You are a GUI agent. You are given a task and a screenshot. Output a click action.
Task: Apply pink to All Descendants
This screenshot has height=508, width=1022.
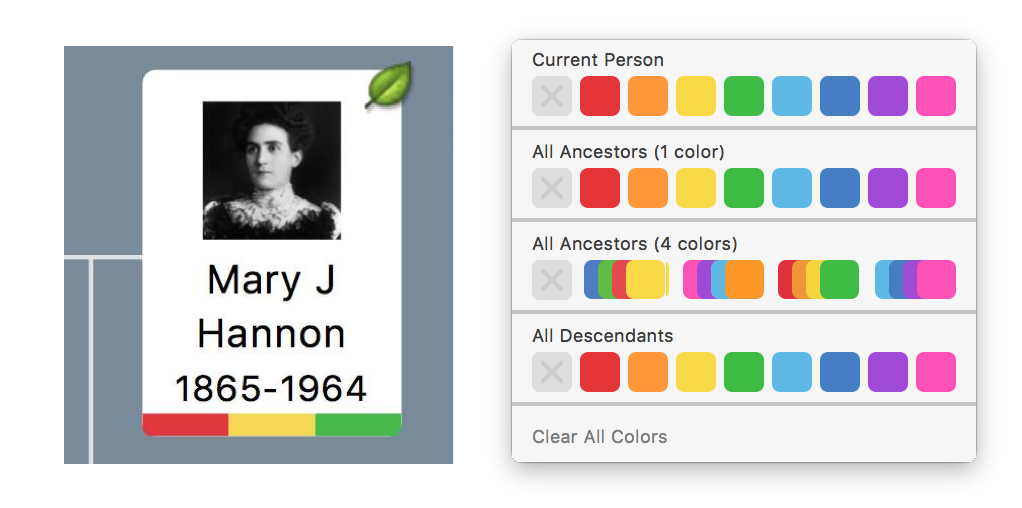936,372
